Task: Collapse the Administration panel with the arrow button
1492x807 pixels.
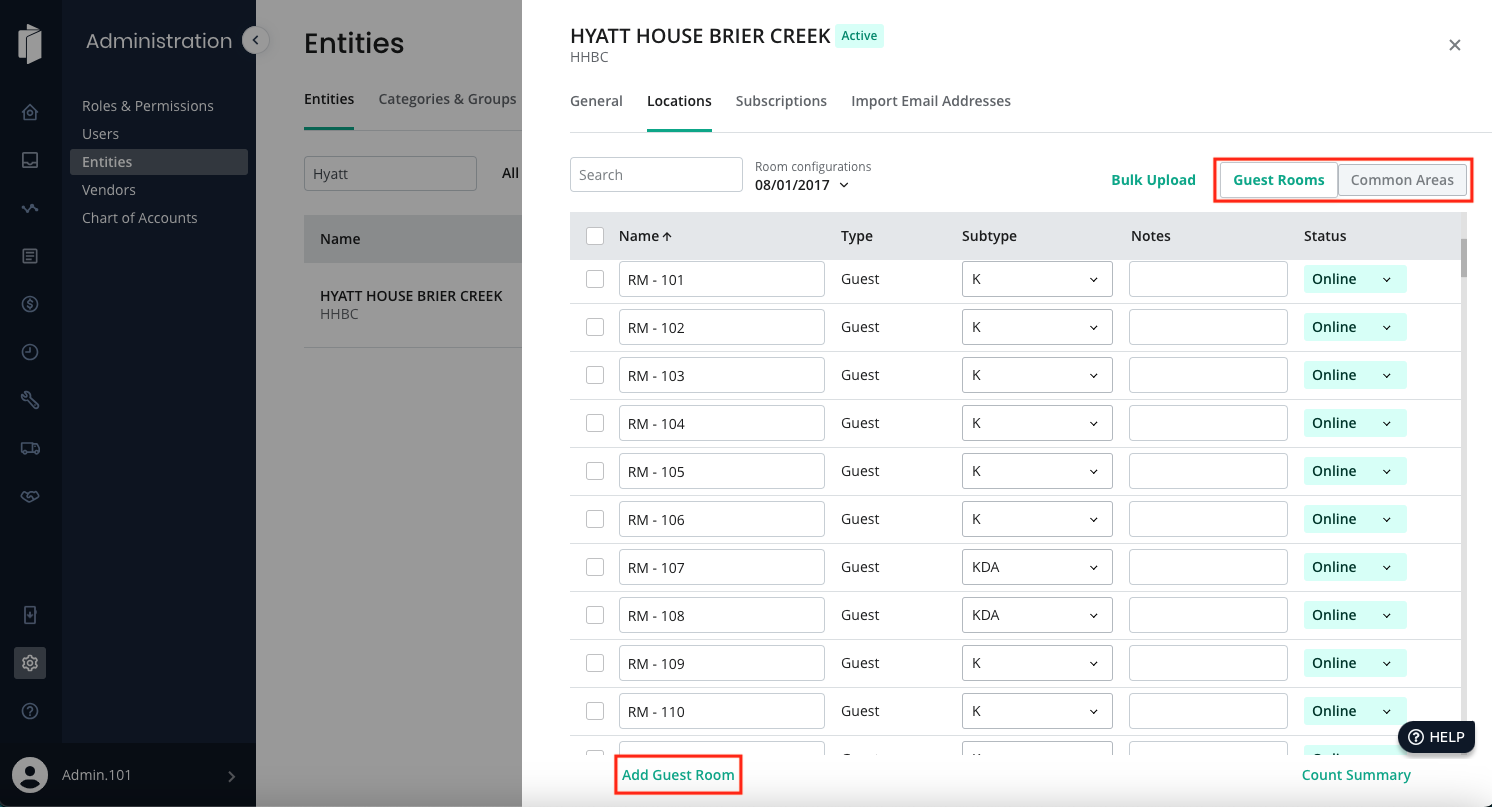Action: (x=256, y=40)
